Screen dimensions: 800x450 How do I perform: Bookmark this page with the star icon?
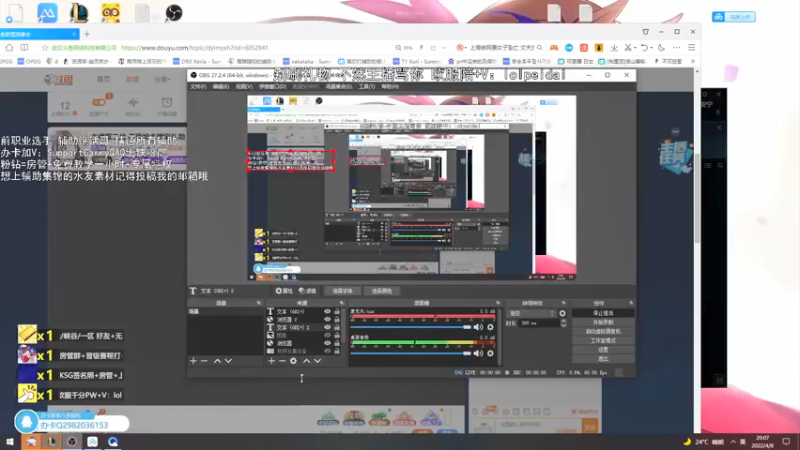point(44,47)
